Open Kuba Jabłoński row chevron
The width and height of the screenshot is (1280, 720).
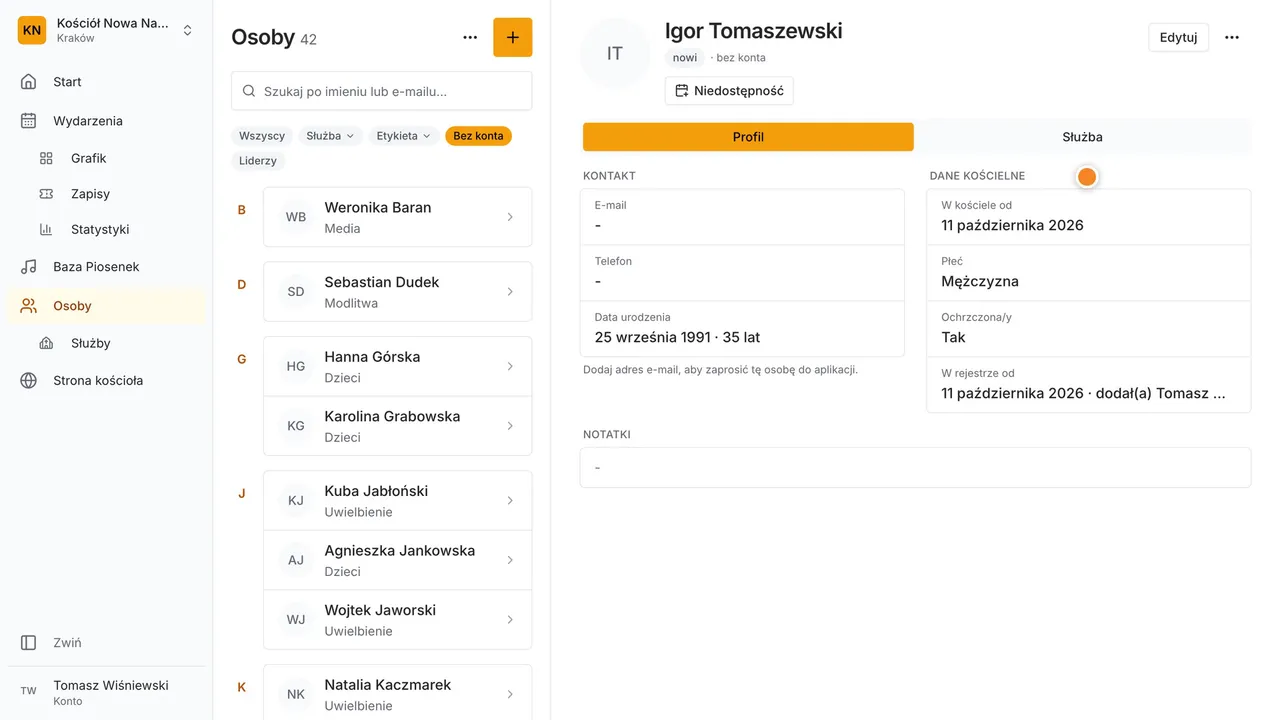coord(510,500)
